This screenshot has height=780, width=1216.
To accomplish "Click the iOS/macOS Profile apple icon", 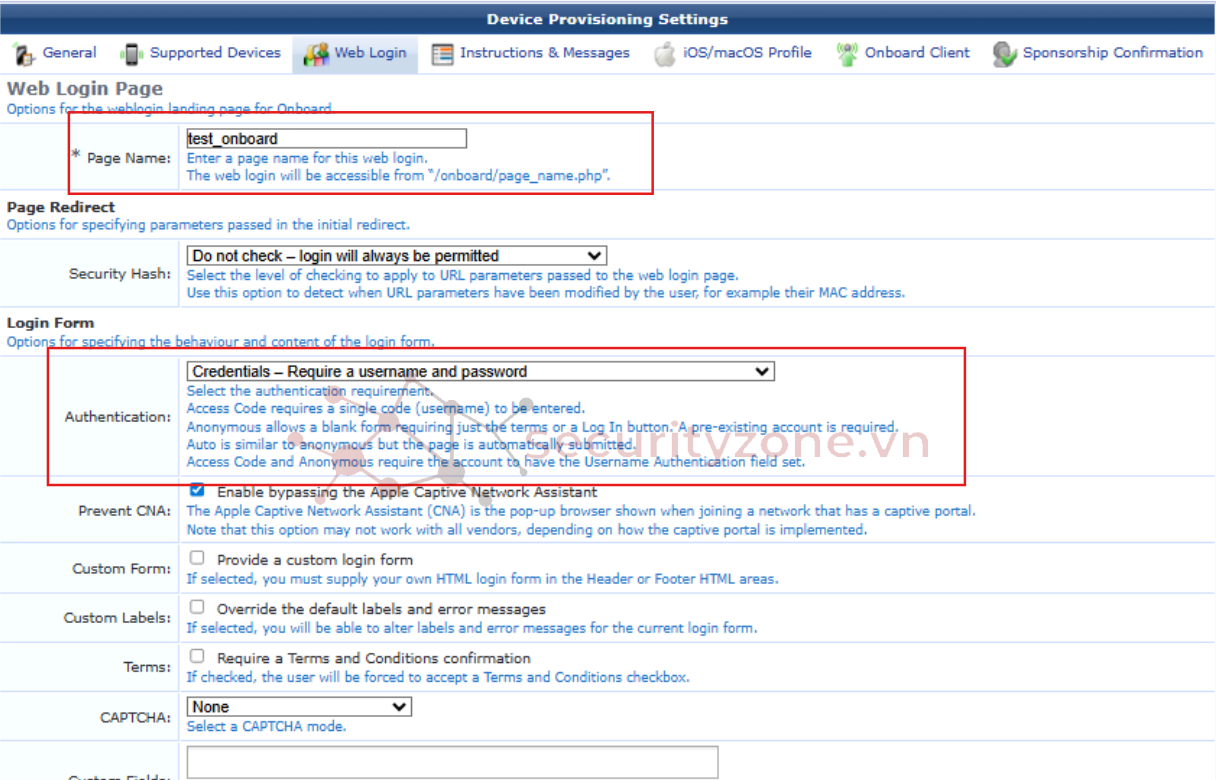I will coord(665,54).
